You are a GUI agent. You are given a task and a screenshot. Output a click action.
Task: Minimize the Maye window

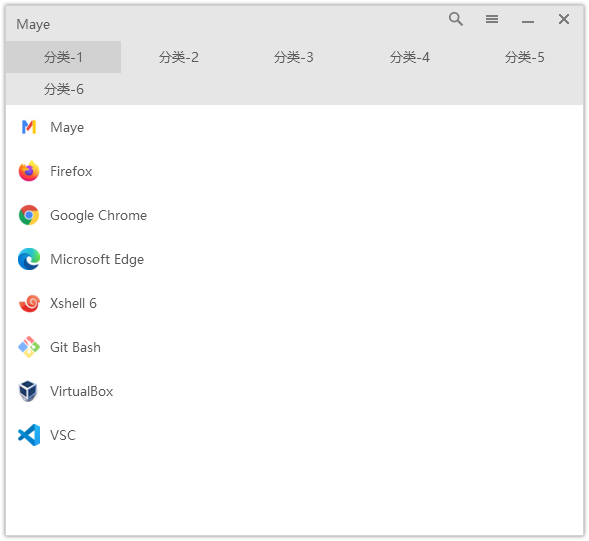click(528, 22)
